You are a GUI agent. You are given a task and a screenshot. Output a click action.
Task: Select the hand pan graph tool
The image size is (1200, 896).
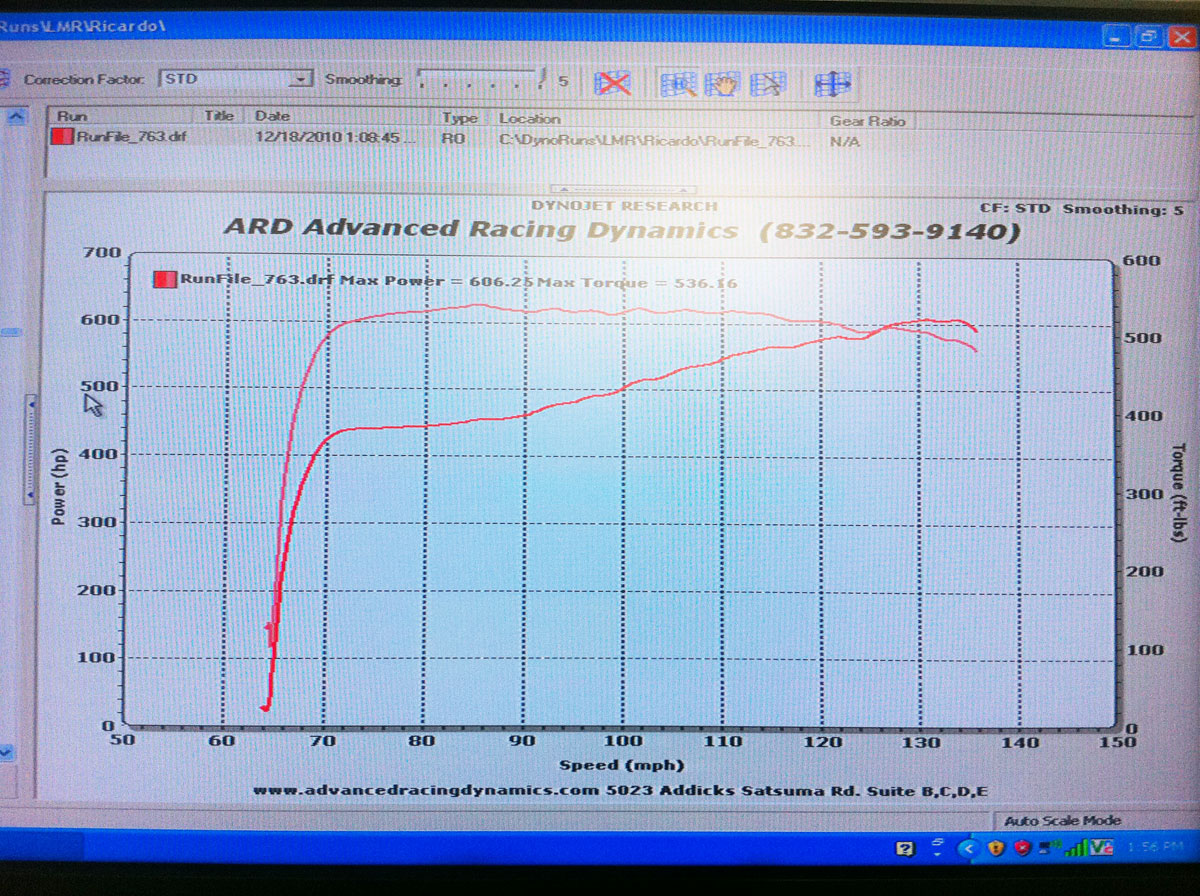(x=722, y=83)
